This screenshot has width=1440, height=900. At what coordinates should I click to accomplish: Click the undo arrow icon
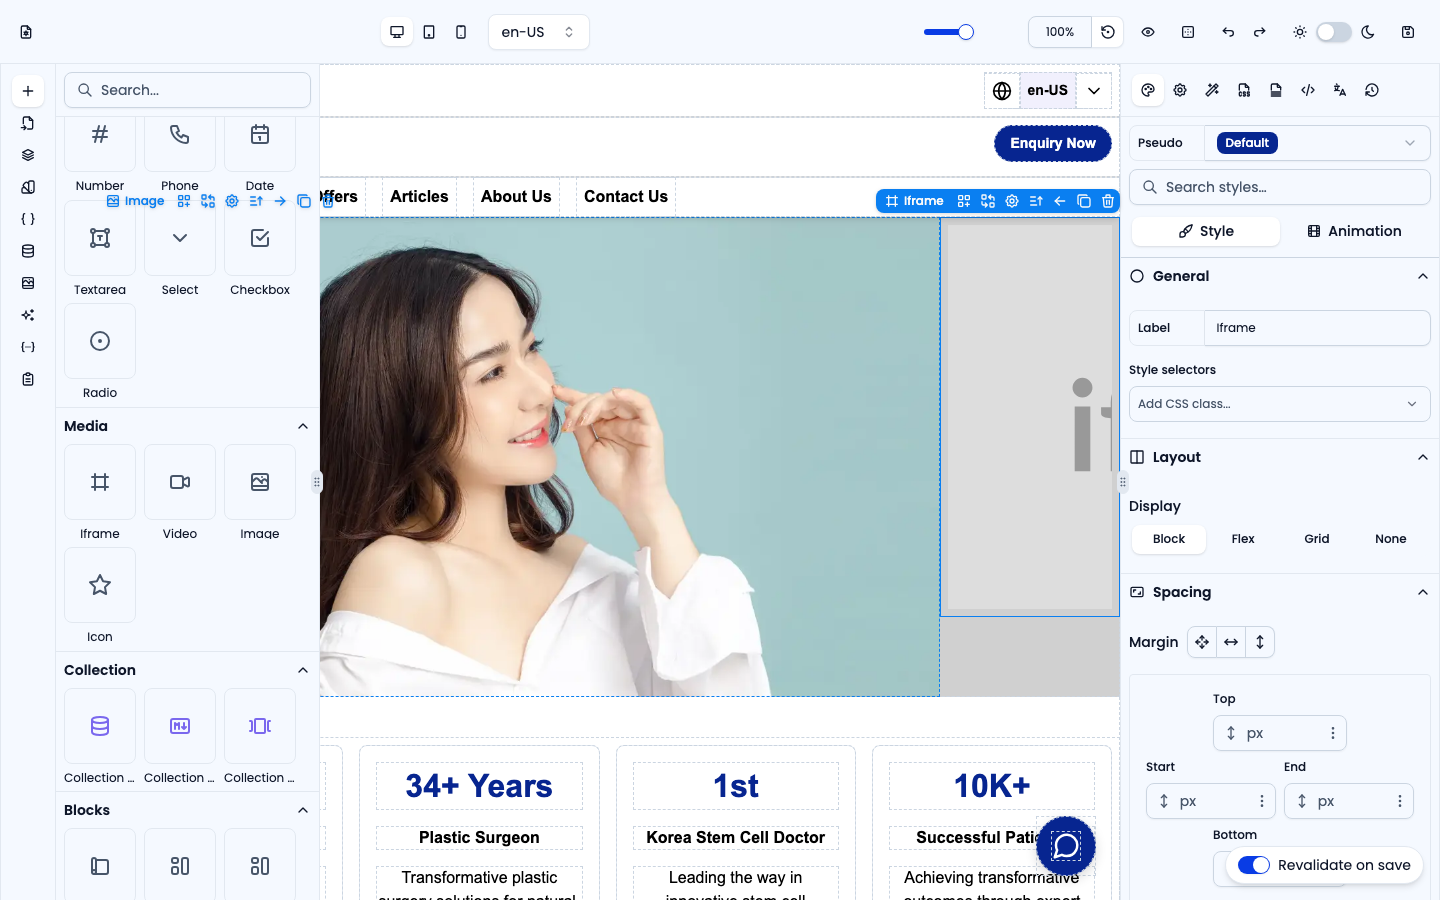(x=1228, y=32)
